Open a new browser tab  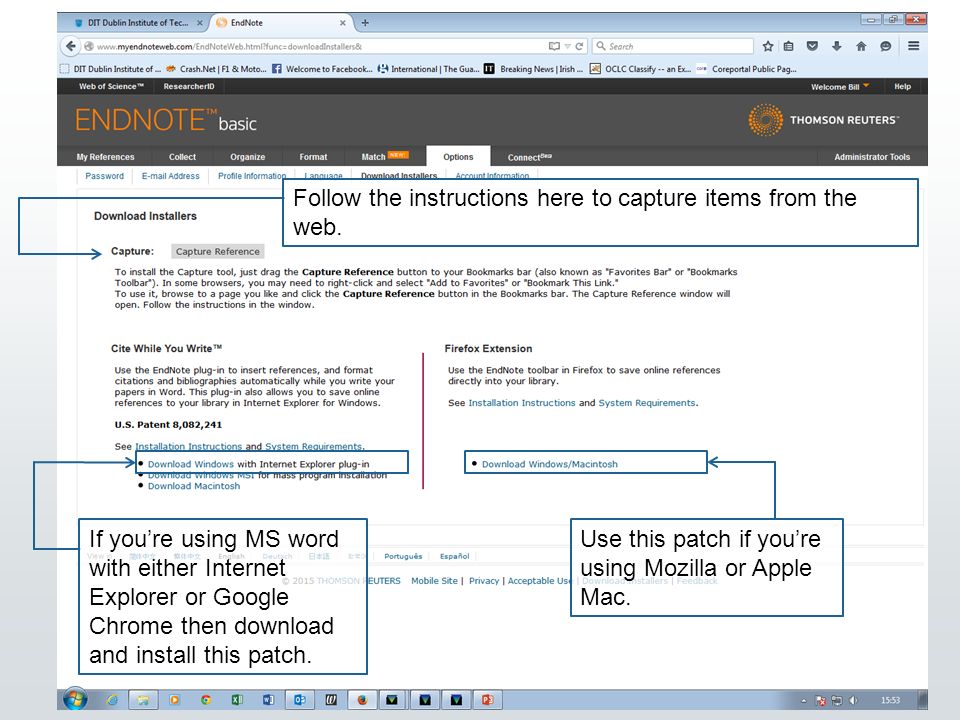click(x=365, y=23)
